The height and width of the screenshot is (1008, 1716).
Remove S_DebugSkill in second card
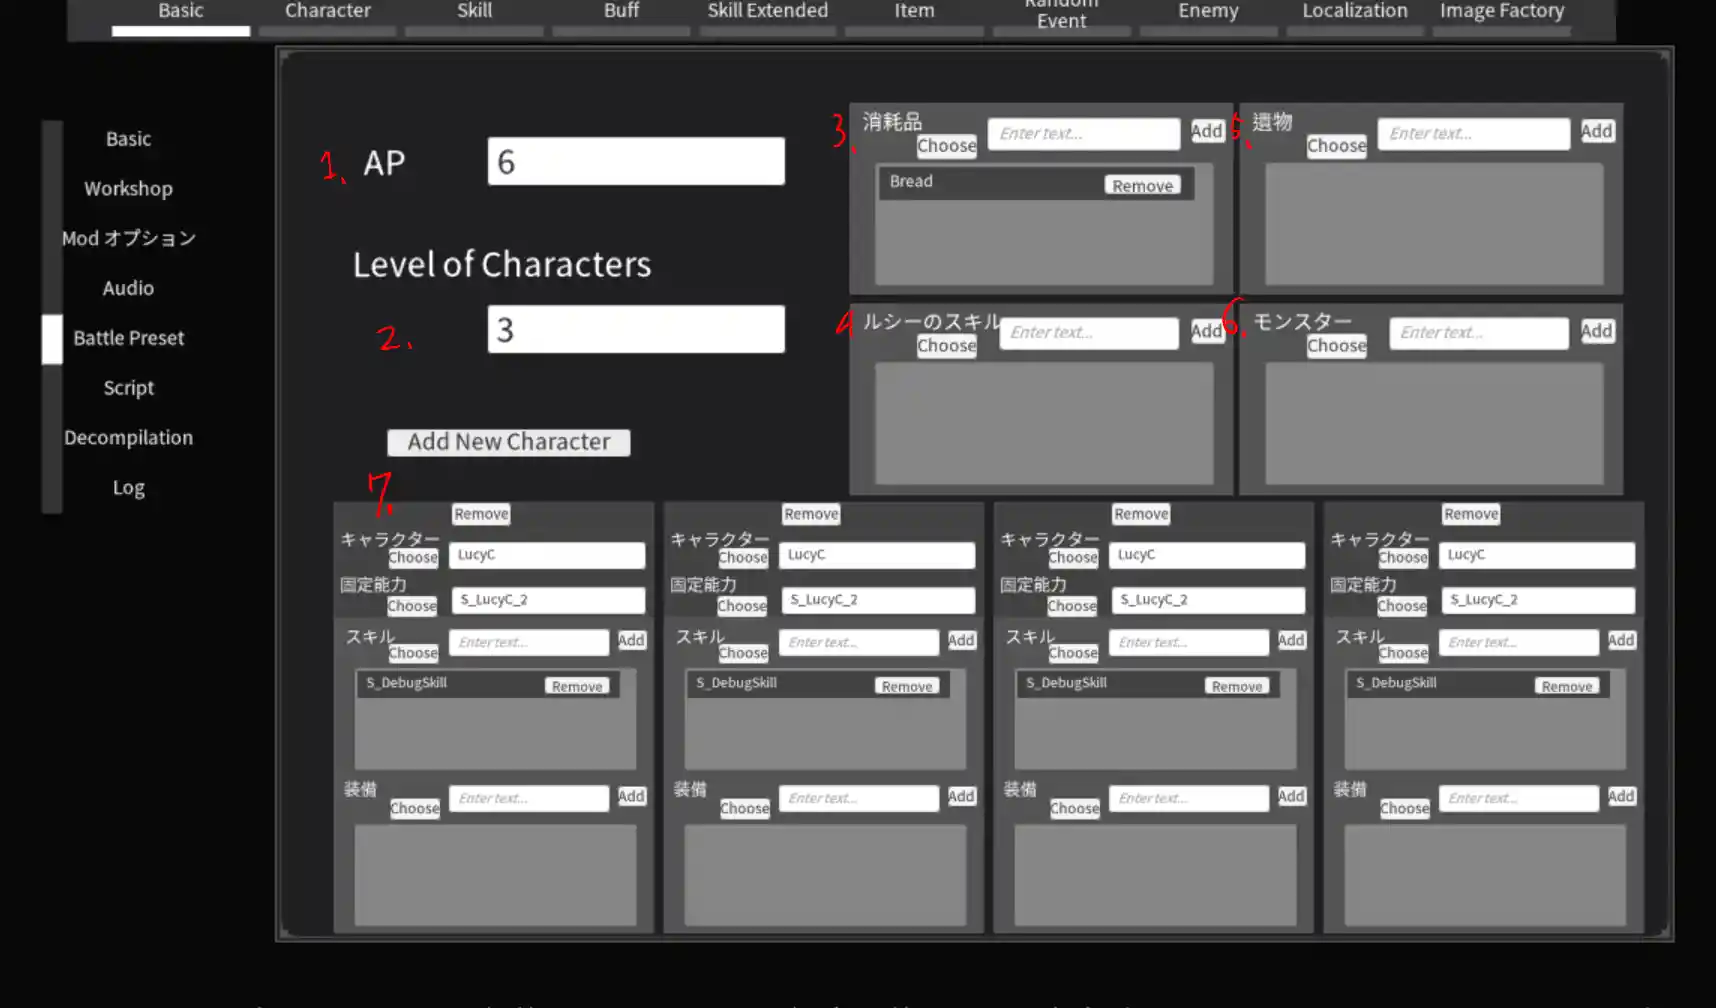click(907, 686)
